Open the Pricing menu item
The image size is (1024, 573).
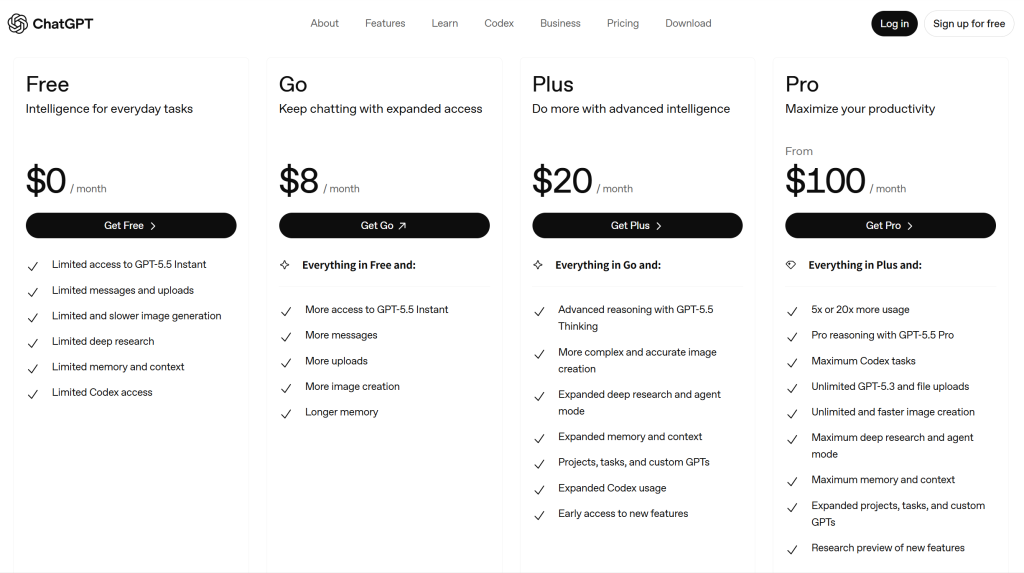click(x=622, y=24)
